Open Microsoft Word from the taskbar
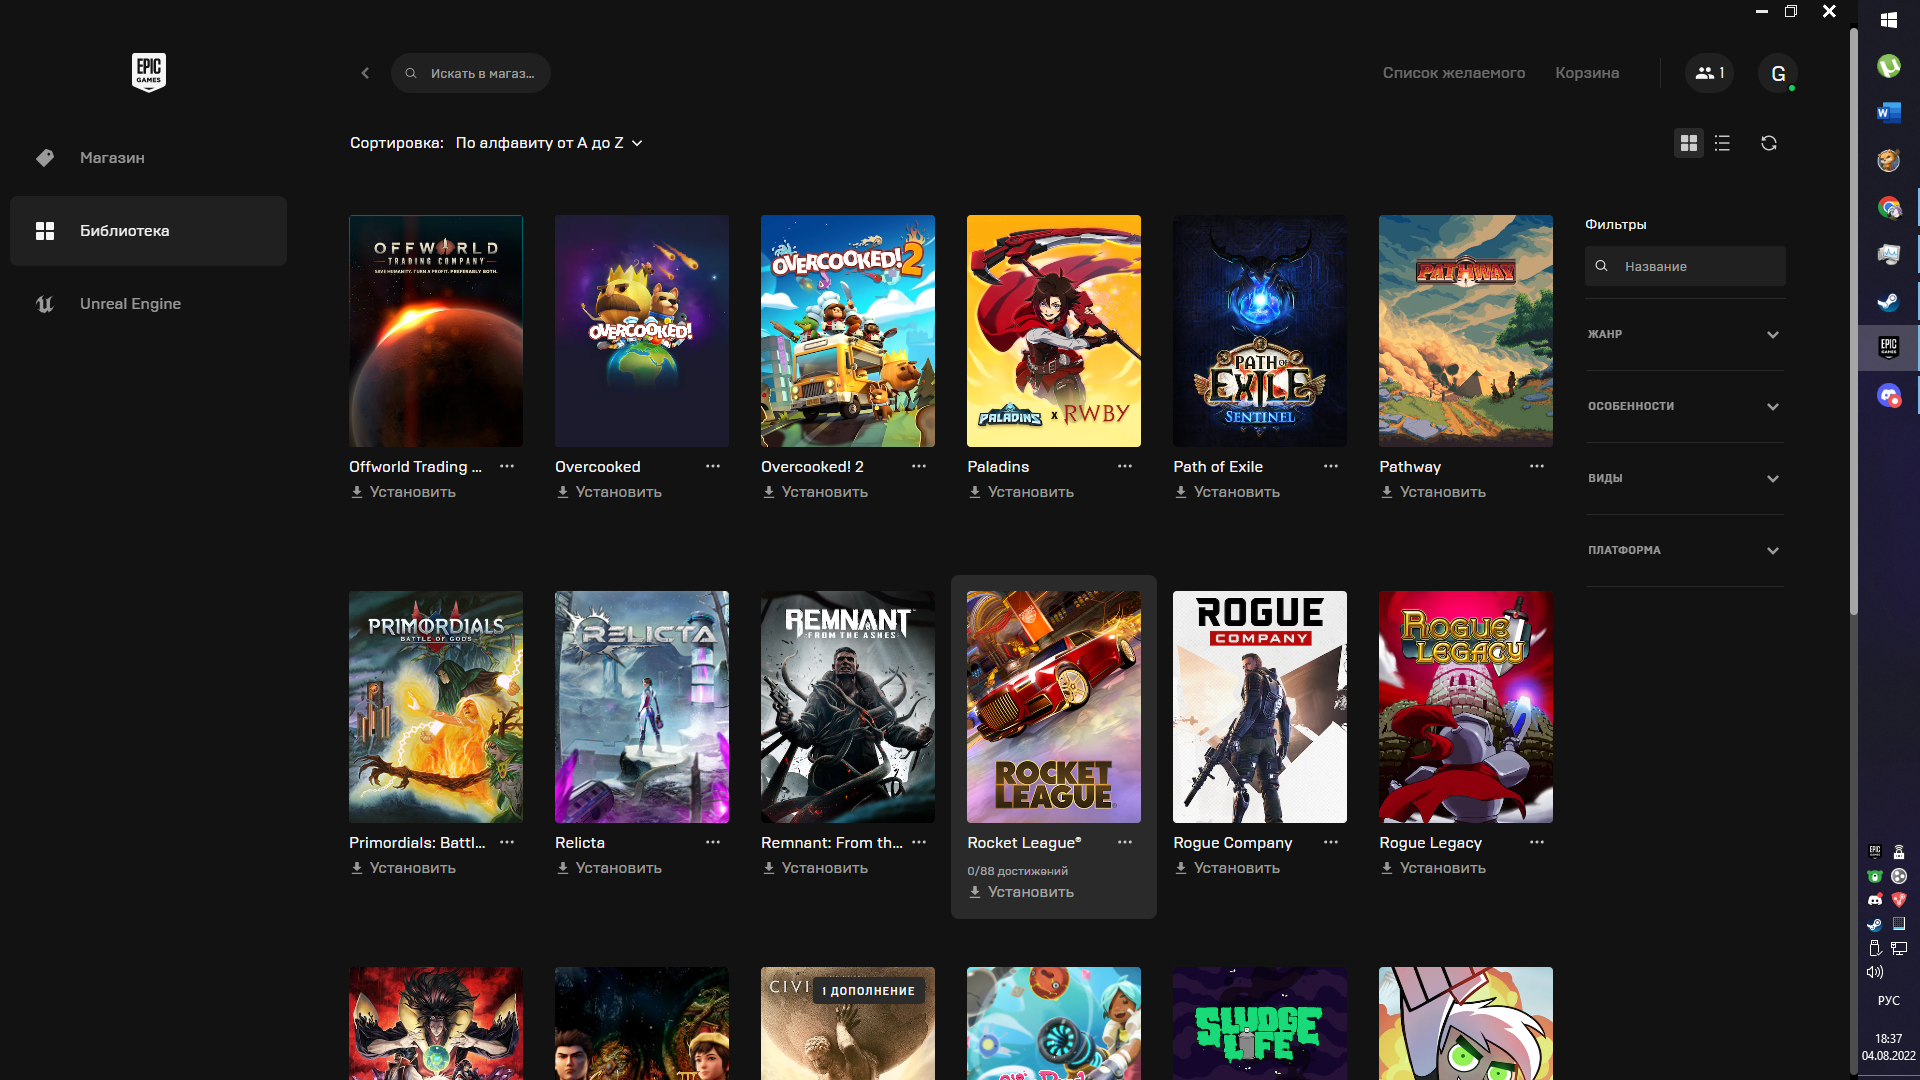Image resolution: width=1920 pixels, height=1080 pixels. (1889, 113)
